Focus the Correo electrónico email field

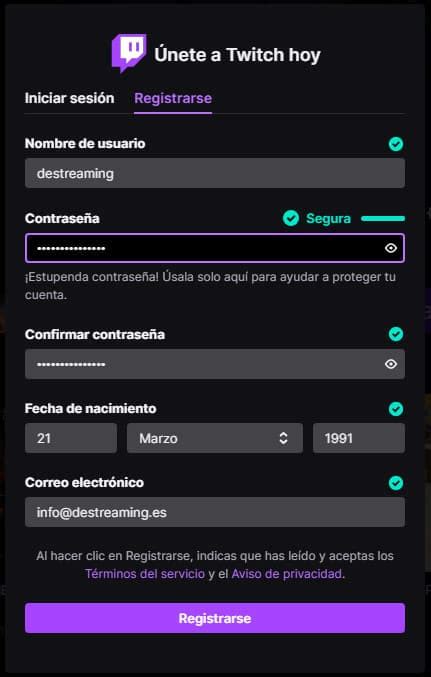point(215,512)
